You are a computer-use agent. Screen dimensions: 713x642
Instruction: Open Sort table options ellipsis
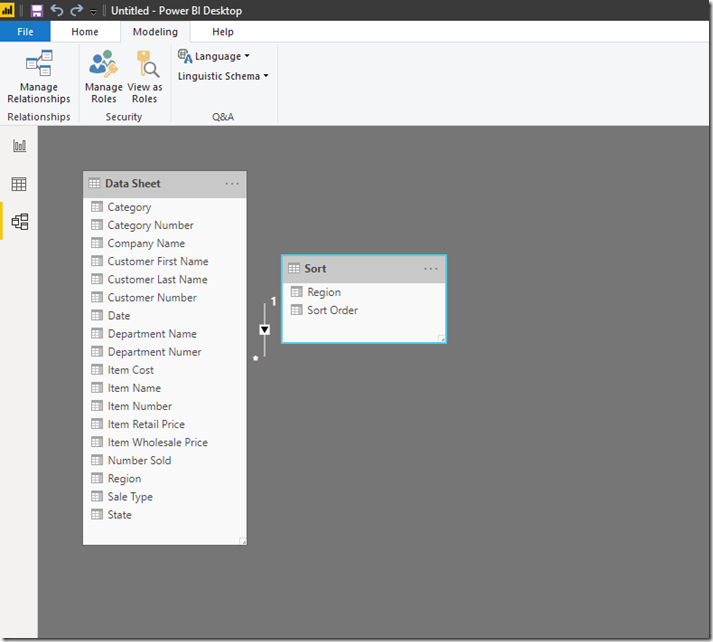(431, 269)
